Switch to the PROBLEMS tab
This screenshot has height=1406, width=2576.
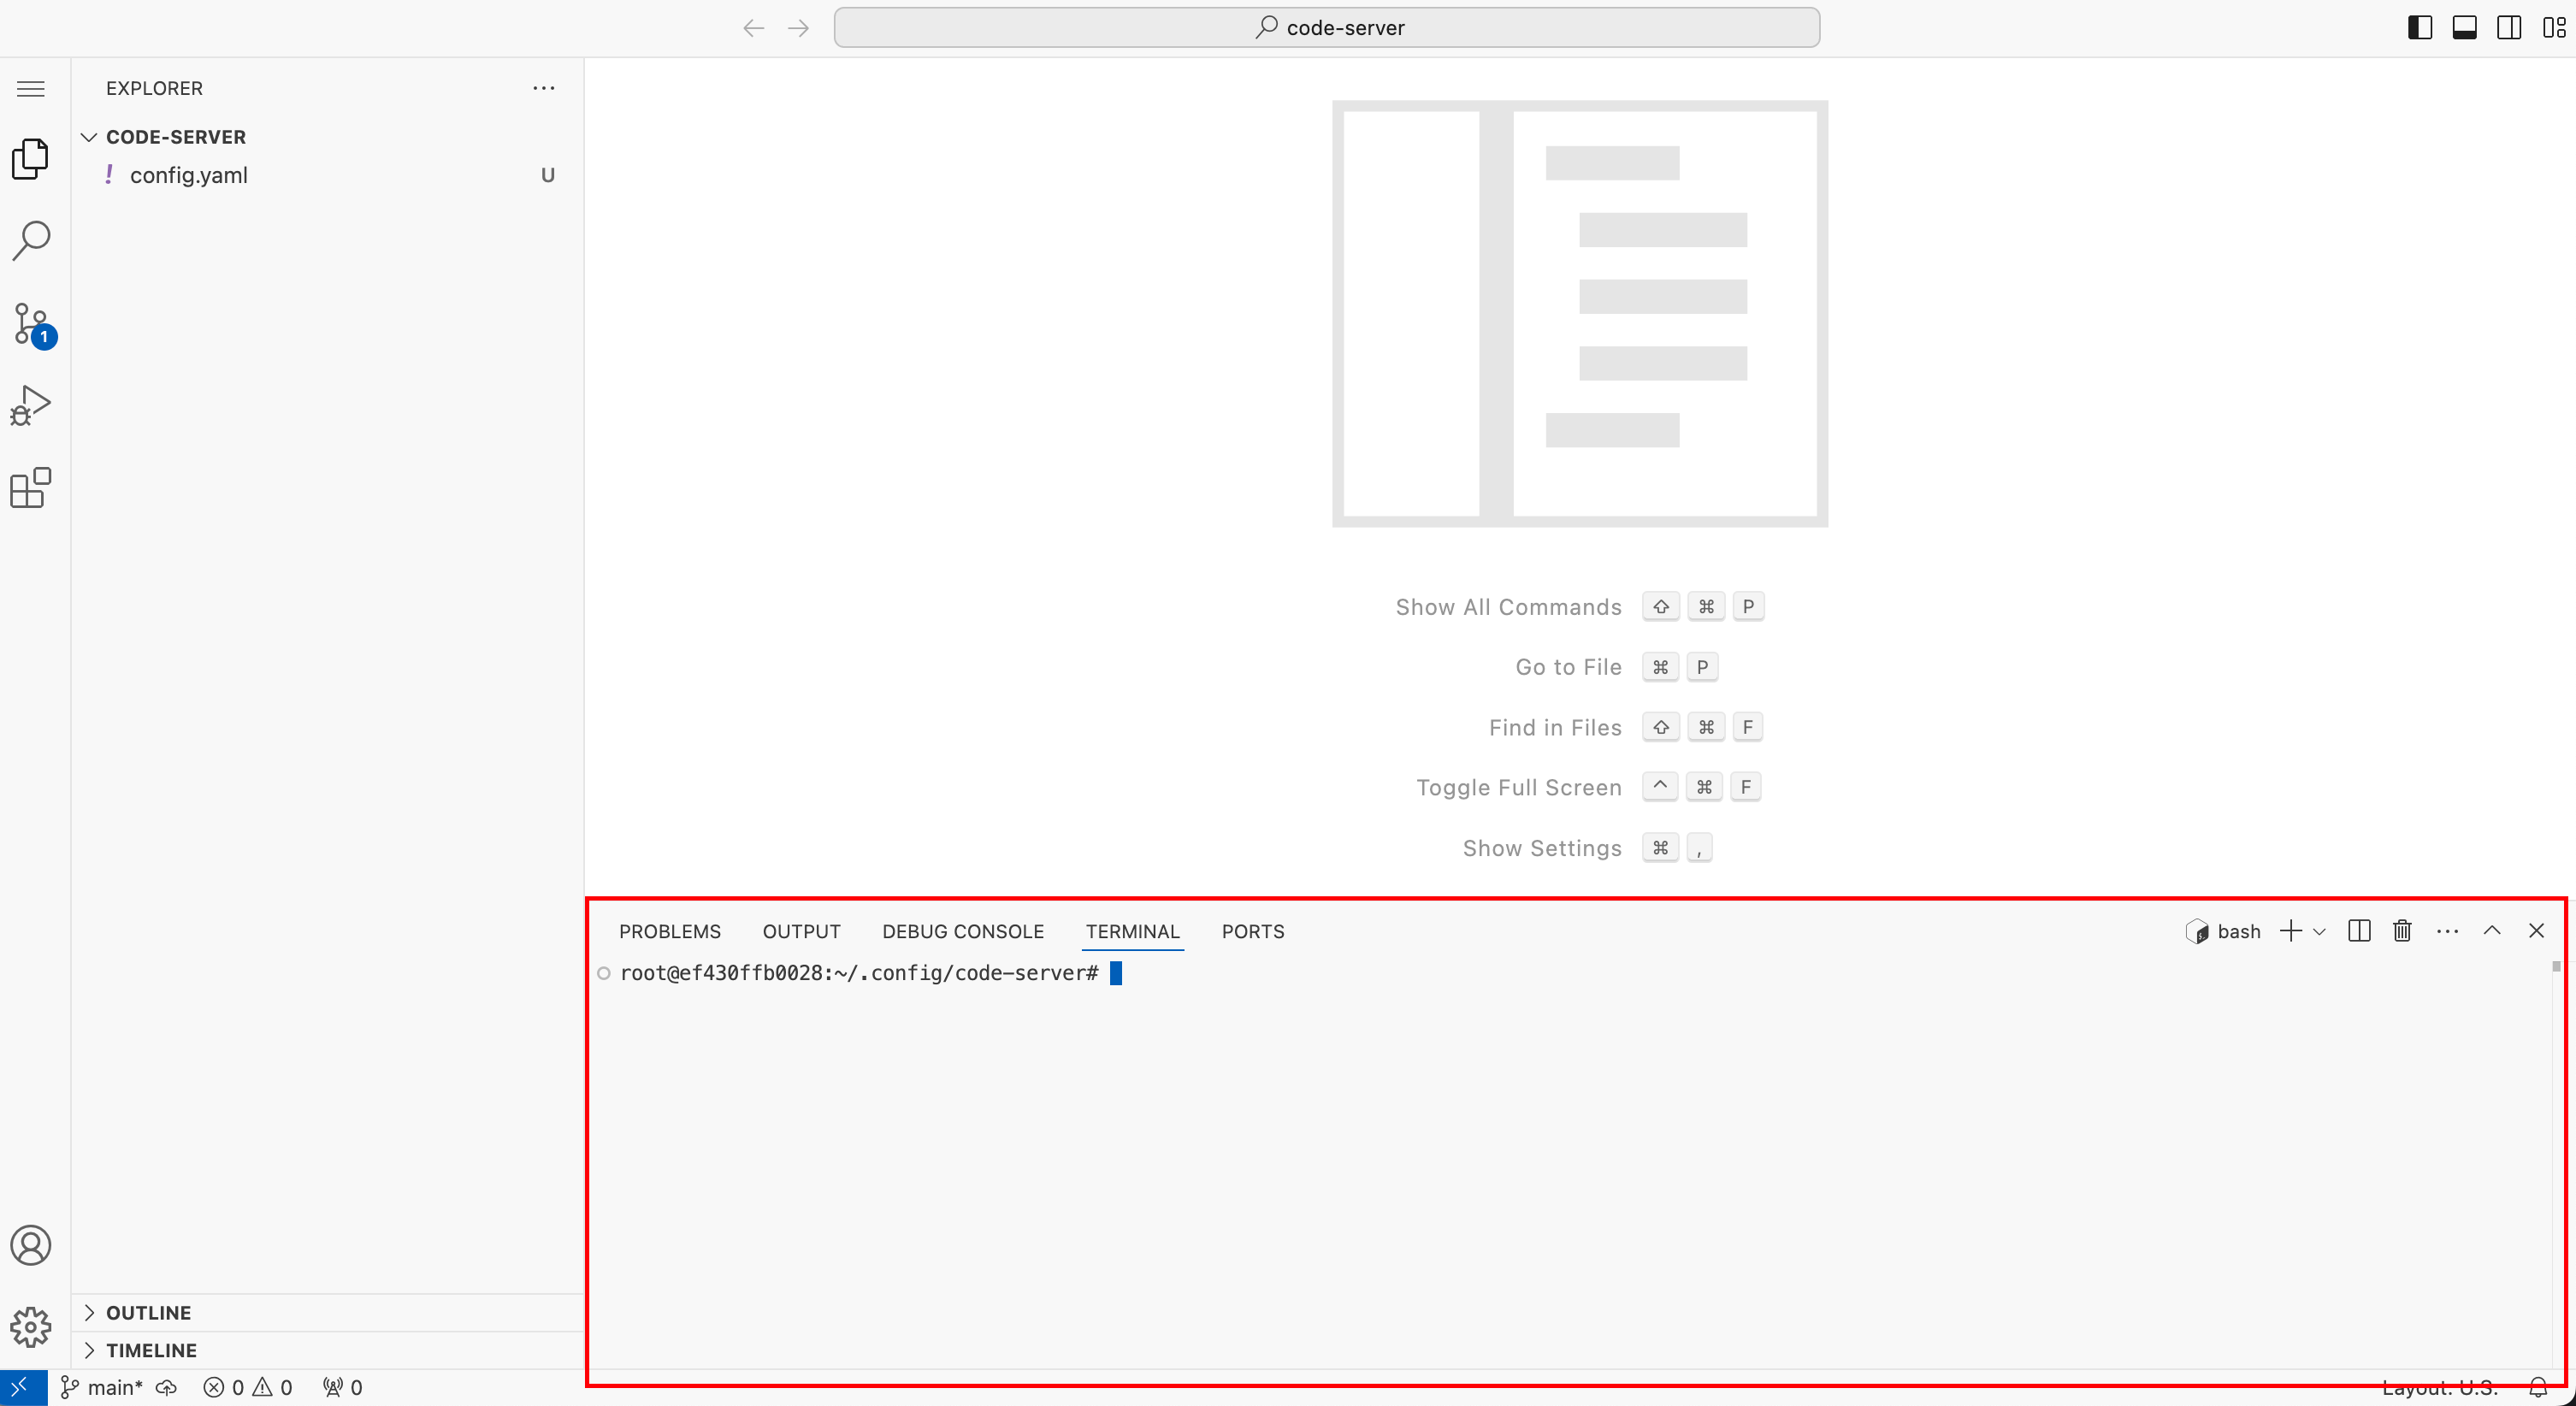coord(670,931)
